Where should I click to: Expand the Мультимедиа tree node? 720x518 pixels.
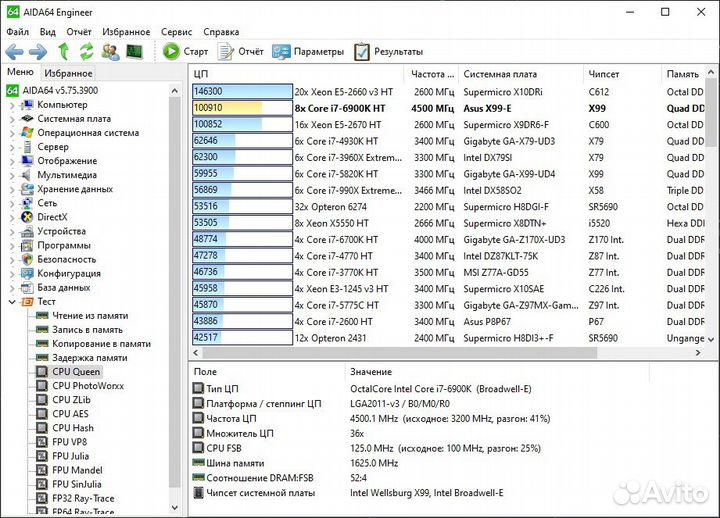pos(12,175)
